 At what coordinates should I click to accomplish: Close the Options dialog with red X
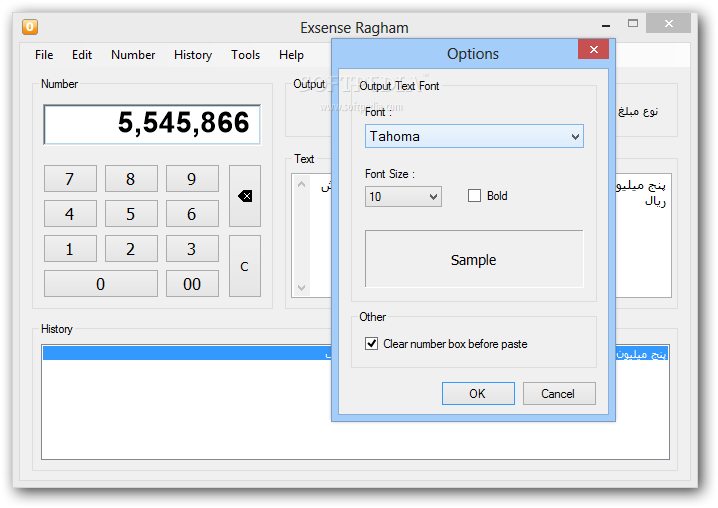(x=593, y=49)
